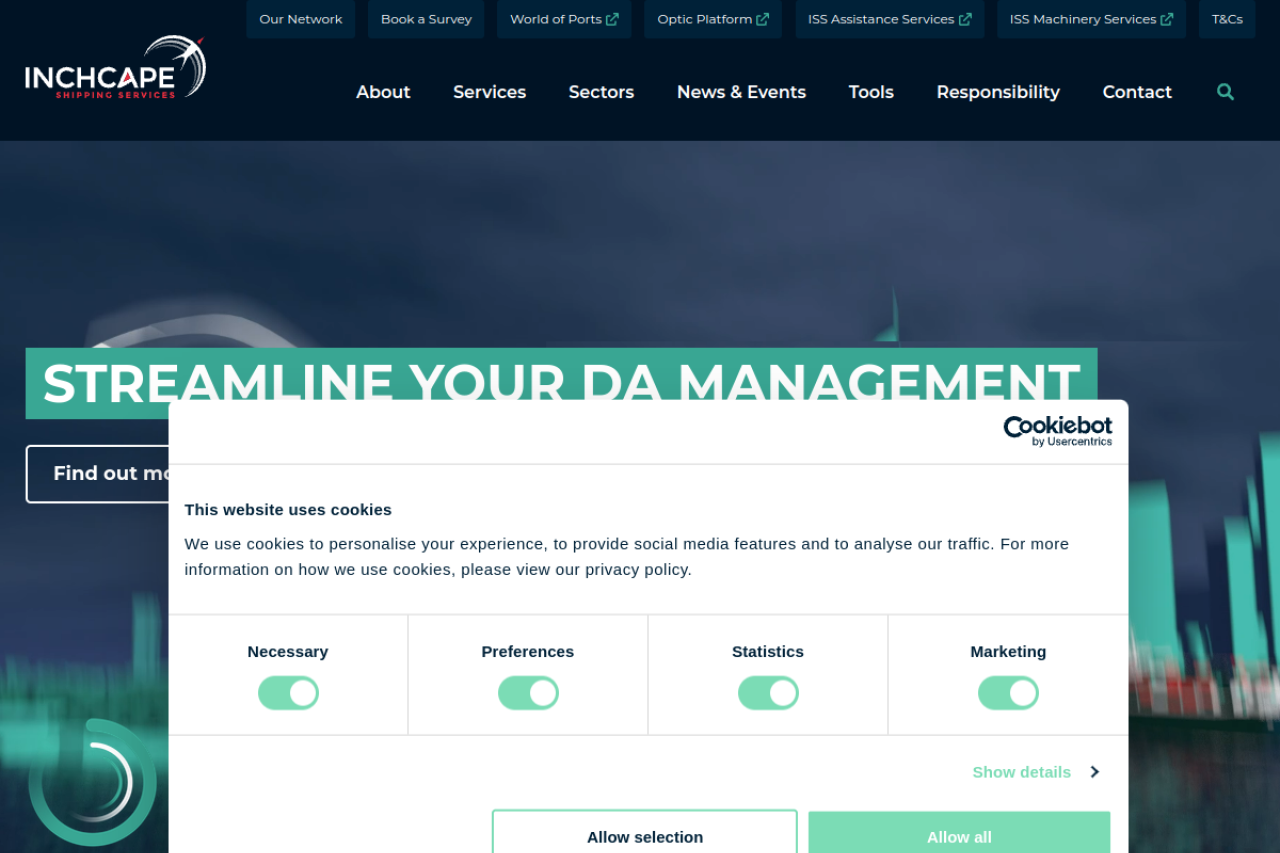
Task: Click the Allow selection button
Action: (645, 835)
